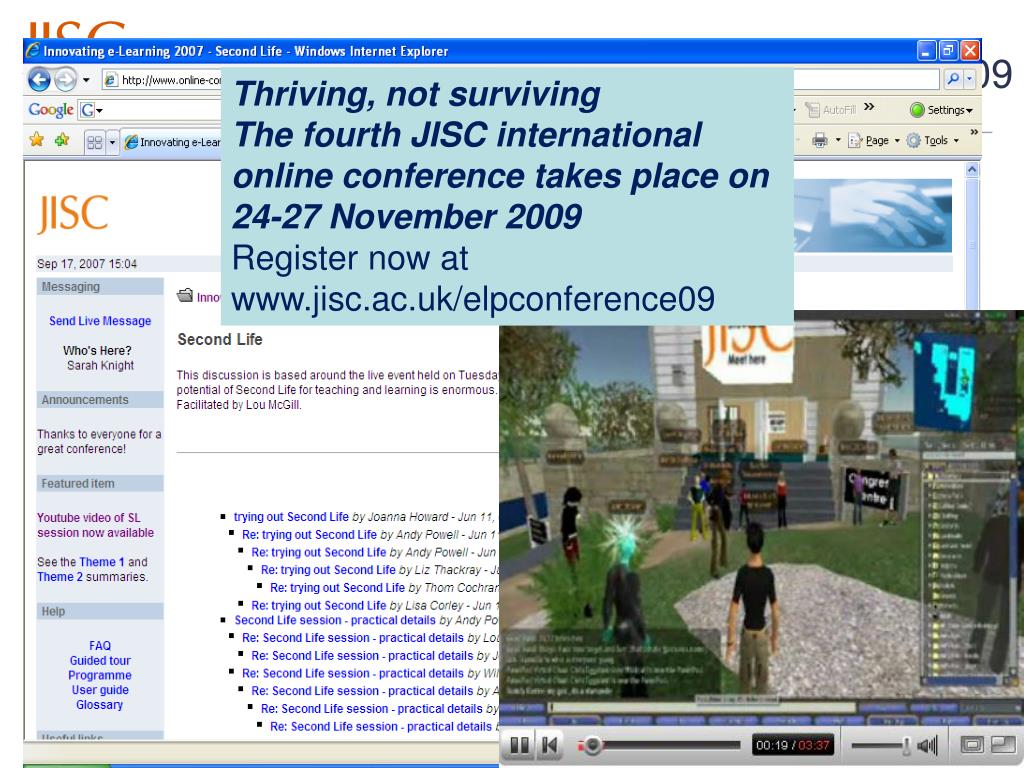Open the Page menu dropdown
The image size is (1024, 768).
(x=874, y=140)
